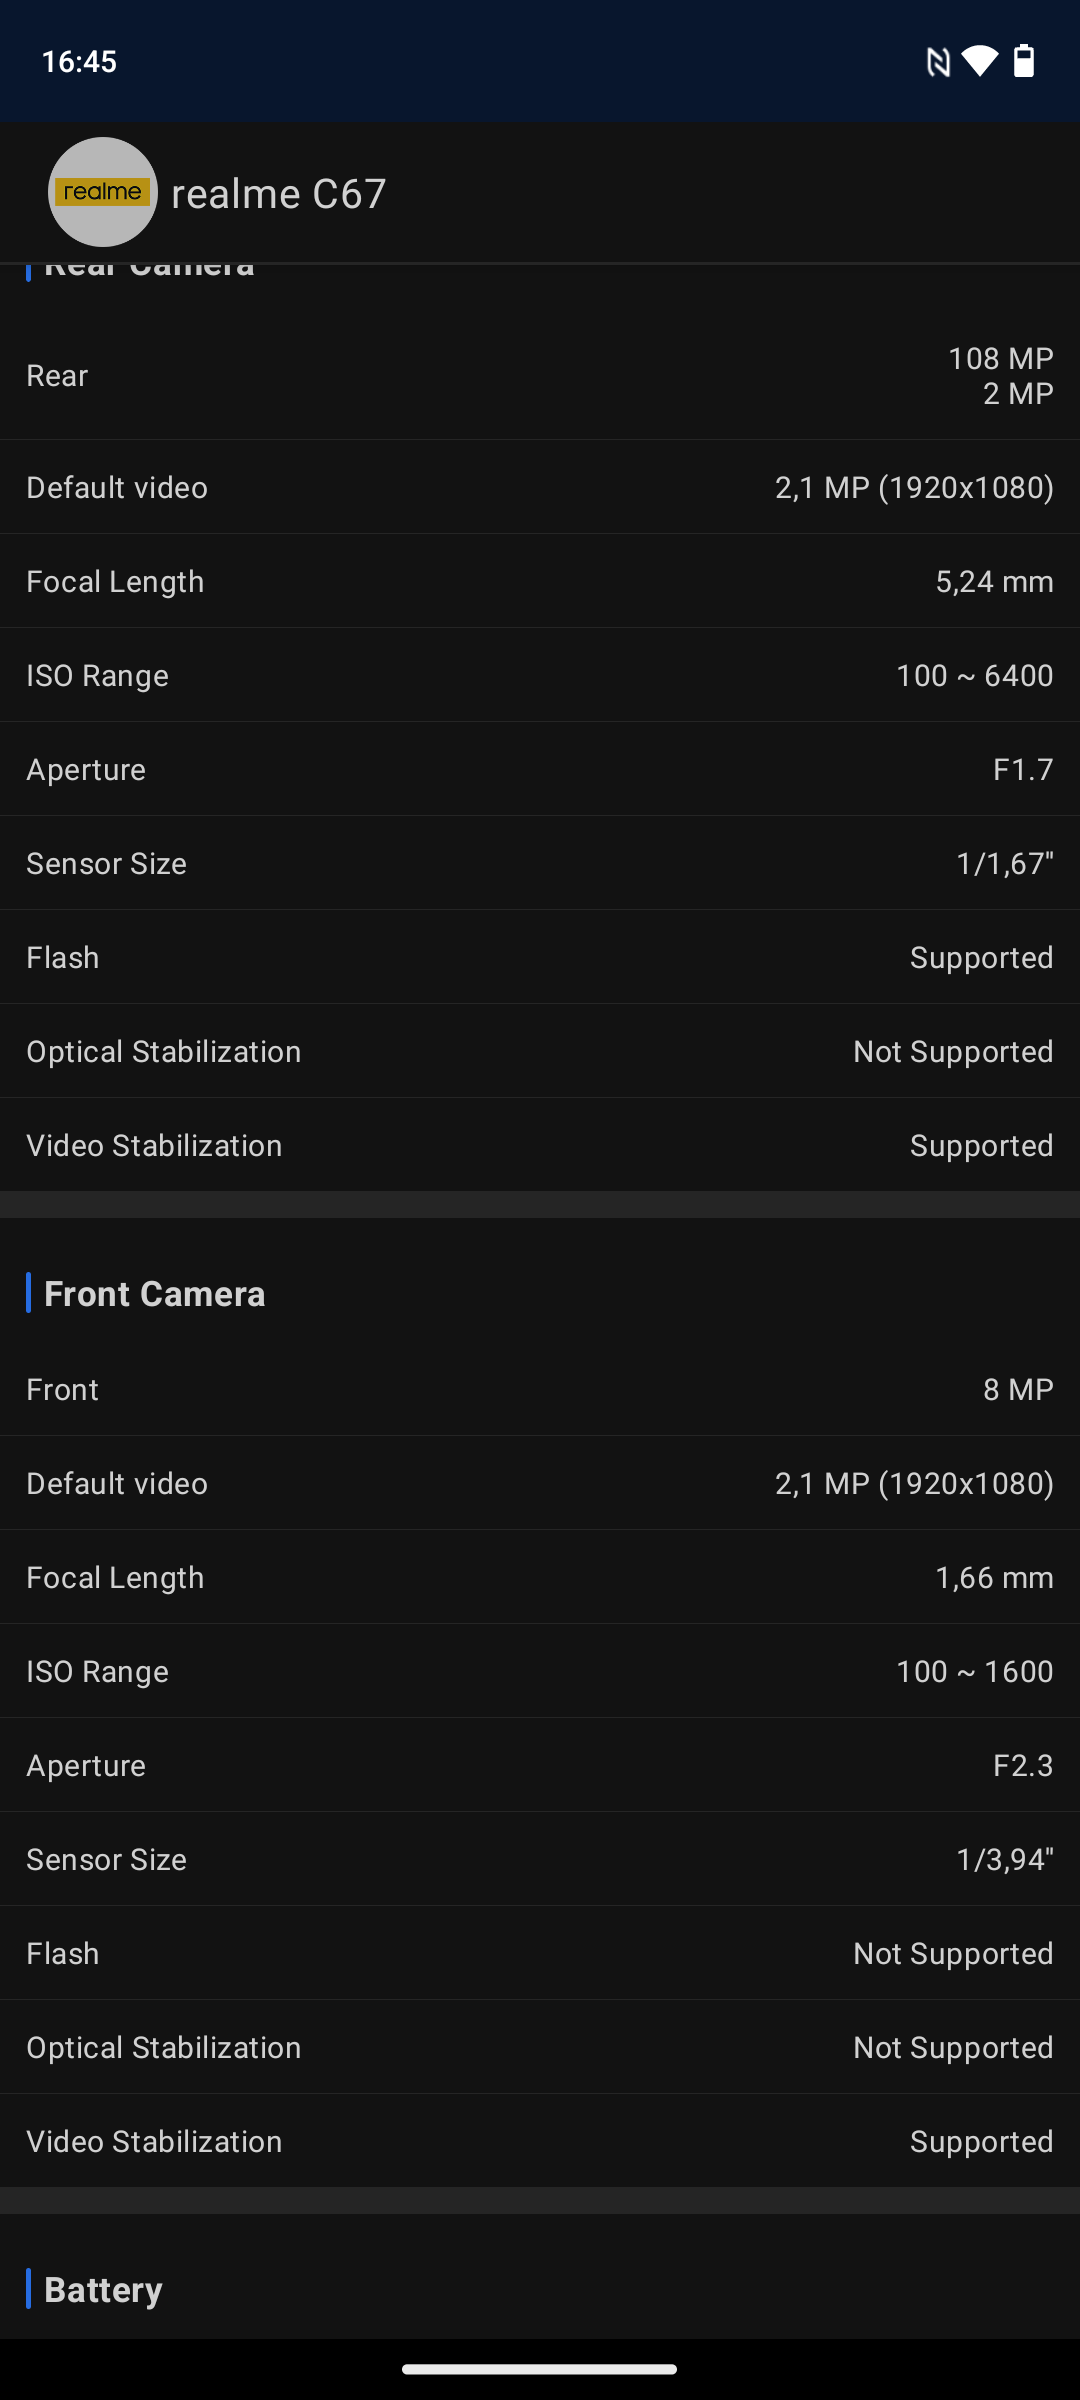Tap the Aperture F2.3 row
The height and width of the screenshot is (2400, 1080).
[540, 1765]
